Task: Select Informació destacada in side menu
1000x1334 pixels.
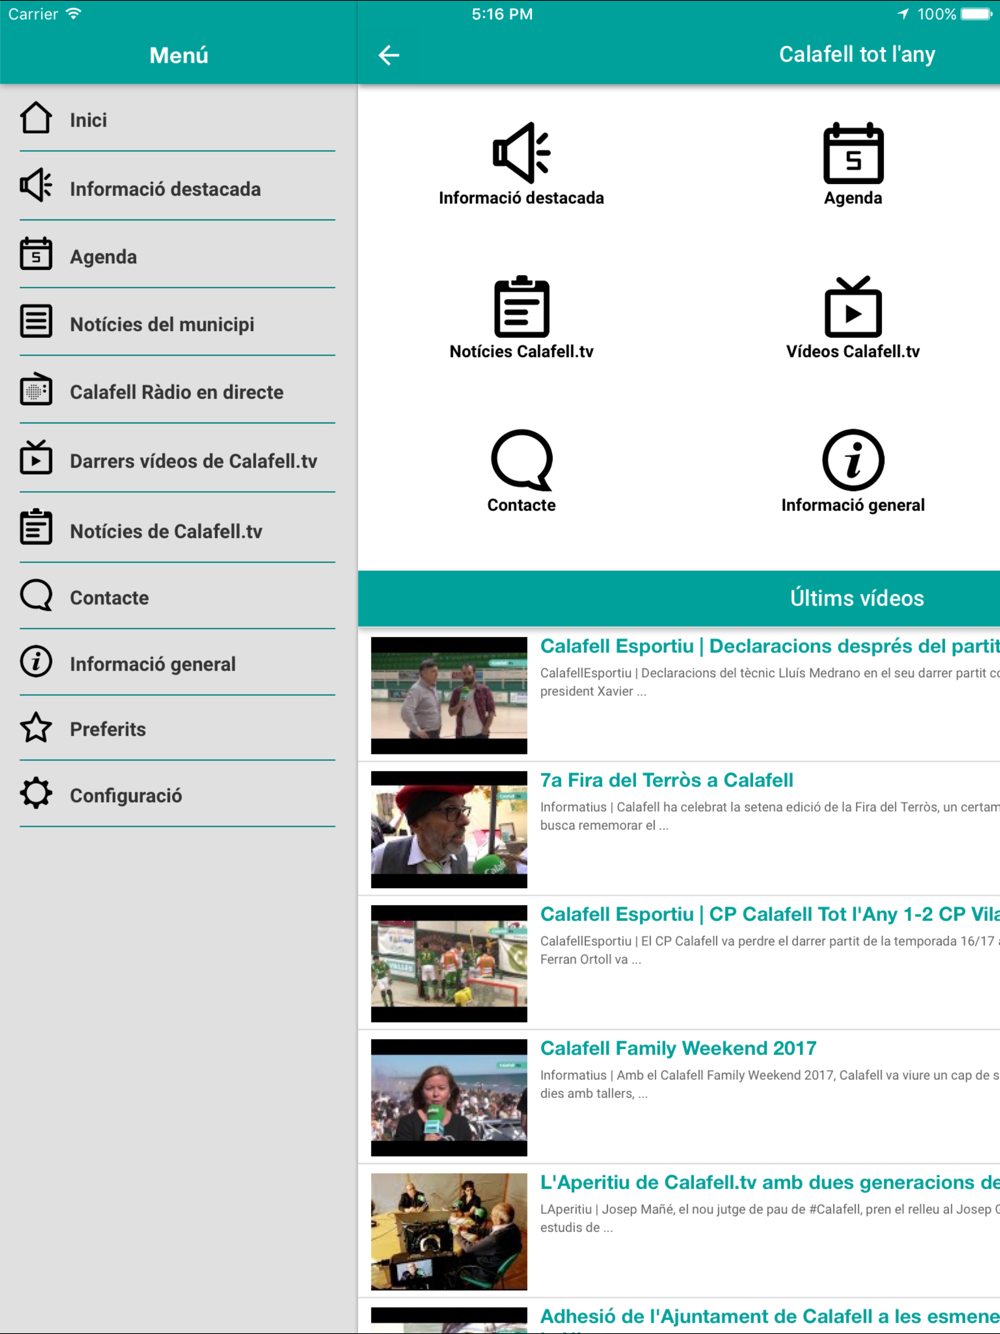Action: (x=165, y=189)
